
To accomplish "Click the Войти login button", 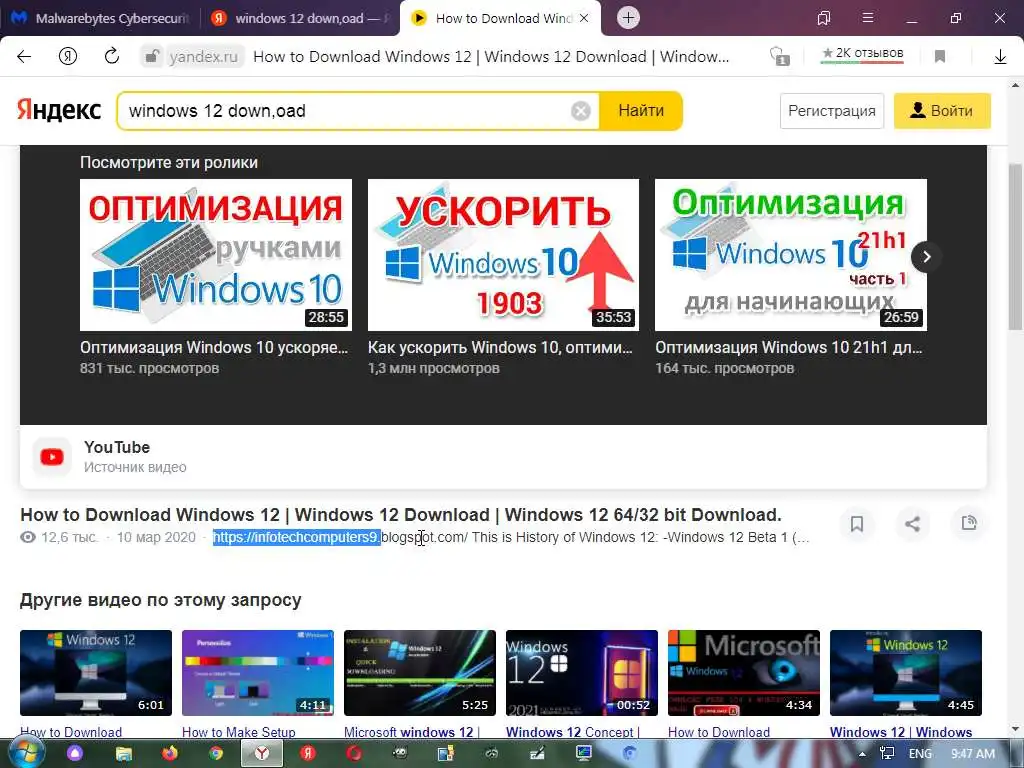I will [942, 111].
